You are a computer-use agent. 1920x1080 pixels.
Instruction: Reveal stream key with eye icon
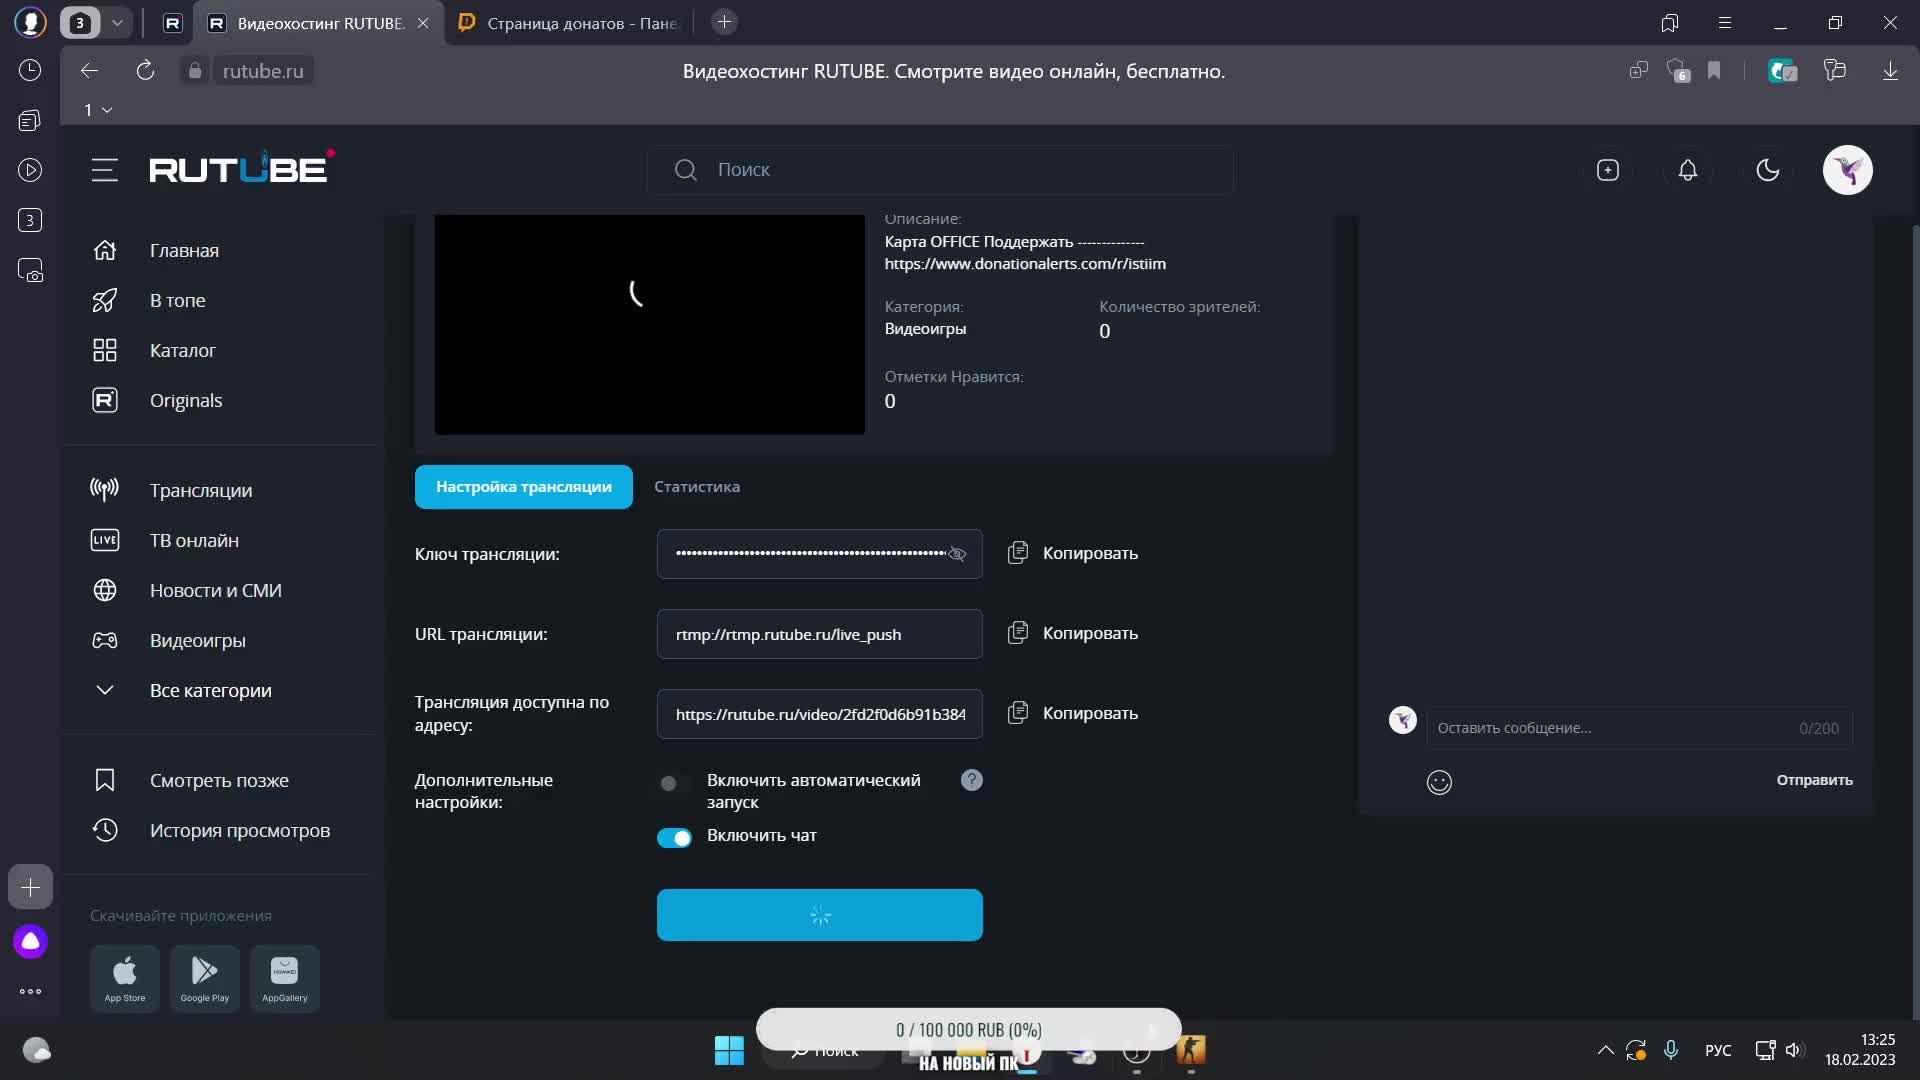click(x=957, y=554)
